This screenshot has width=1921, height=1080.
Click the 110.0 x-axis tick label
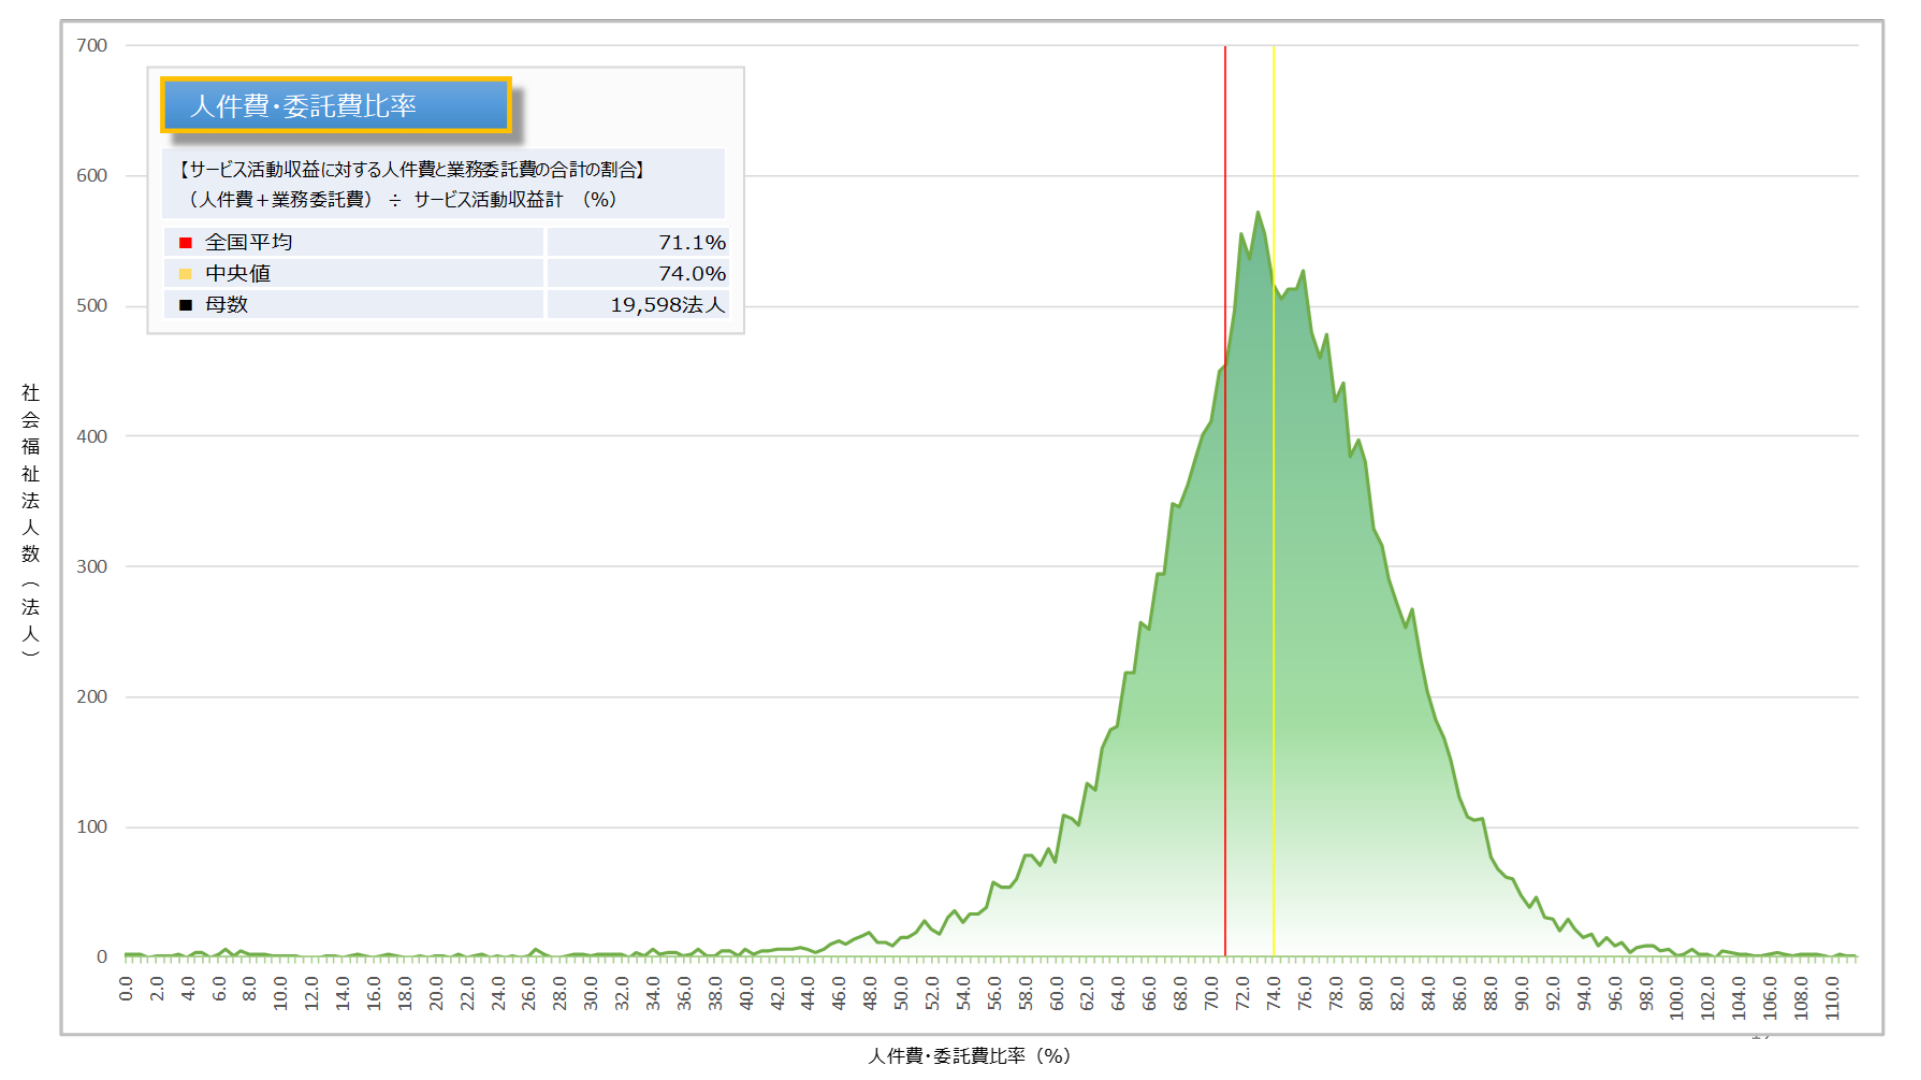click(1832, 997)
